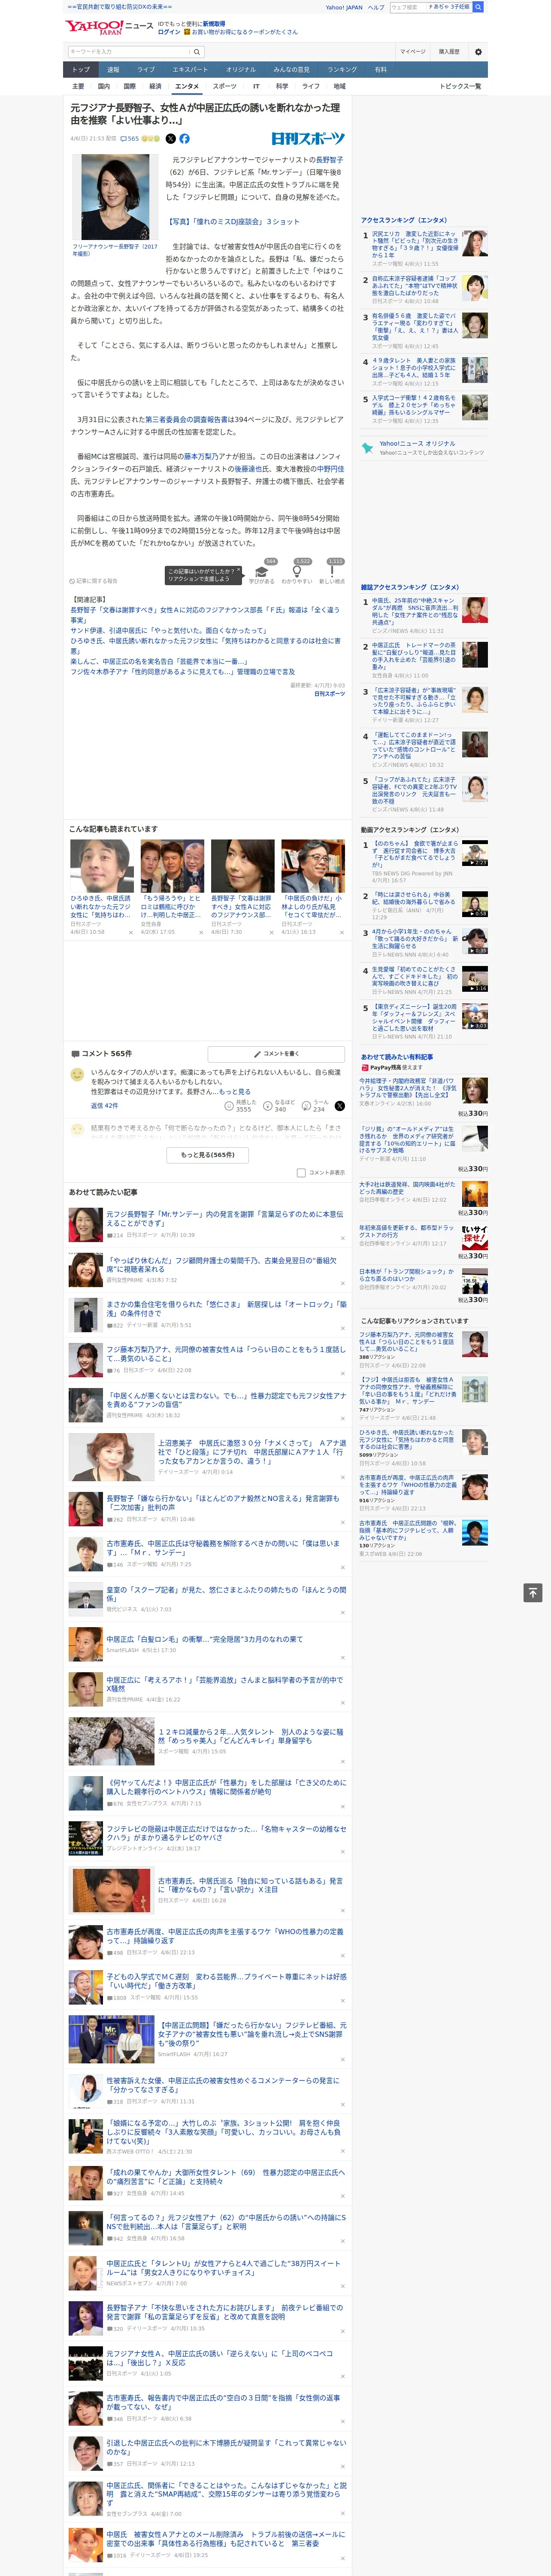This screenshot has height=2576, width=551.
Task: Select the 経済 category
Action: click(155, 86)
